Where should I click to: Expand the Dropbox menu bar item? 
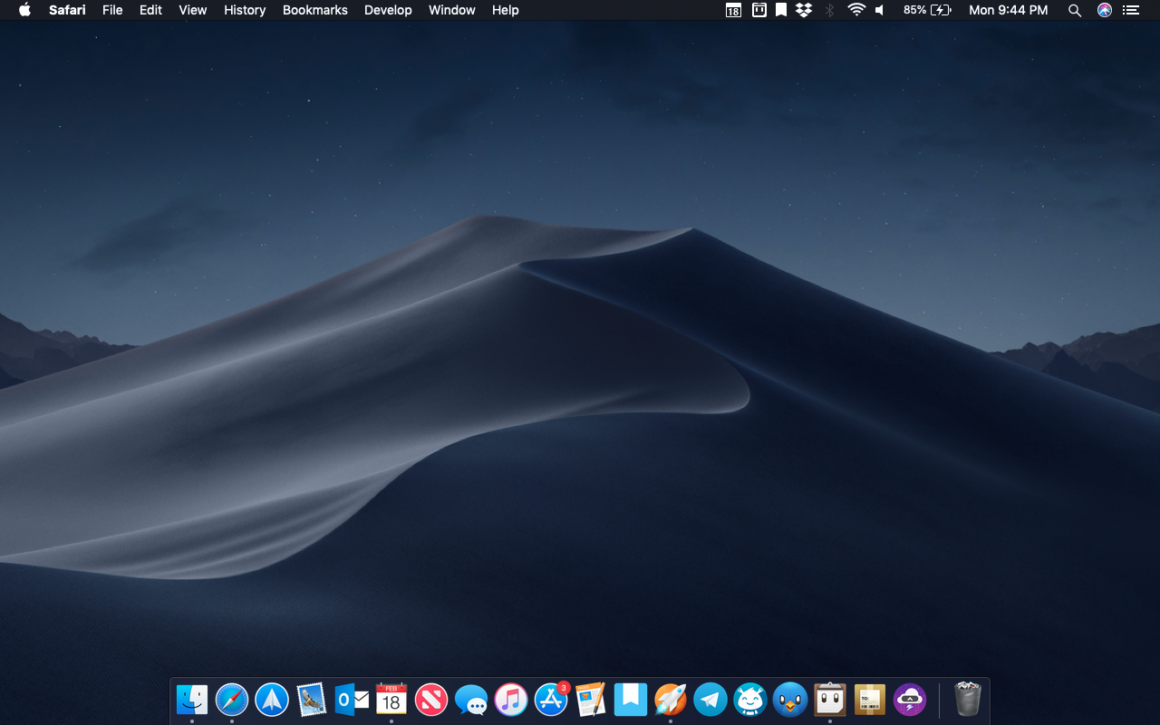[804, 10]
